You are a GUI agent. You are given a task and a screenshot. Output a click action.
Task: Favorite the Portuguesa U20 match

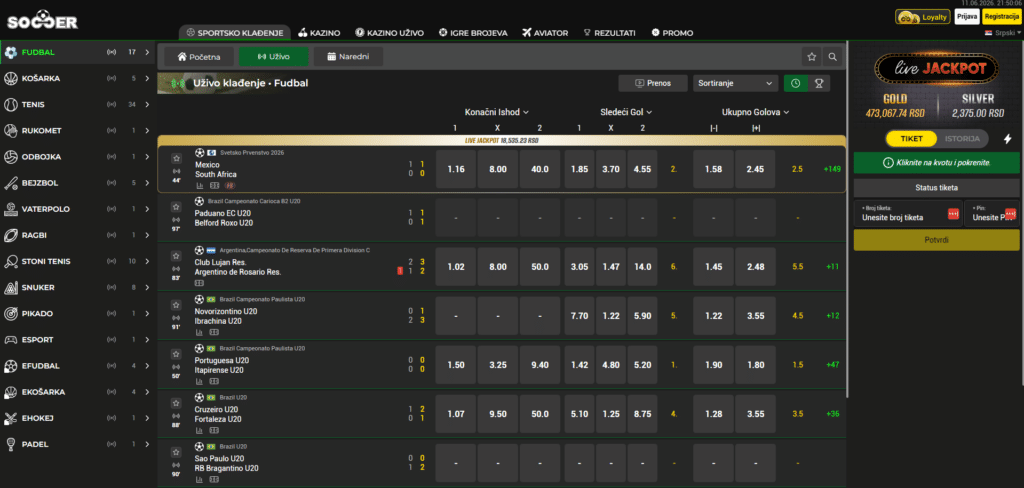[176, 353]
